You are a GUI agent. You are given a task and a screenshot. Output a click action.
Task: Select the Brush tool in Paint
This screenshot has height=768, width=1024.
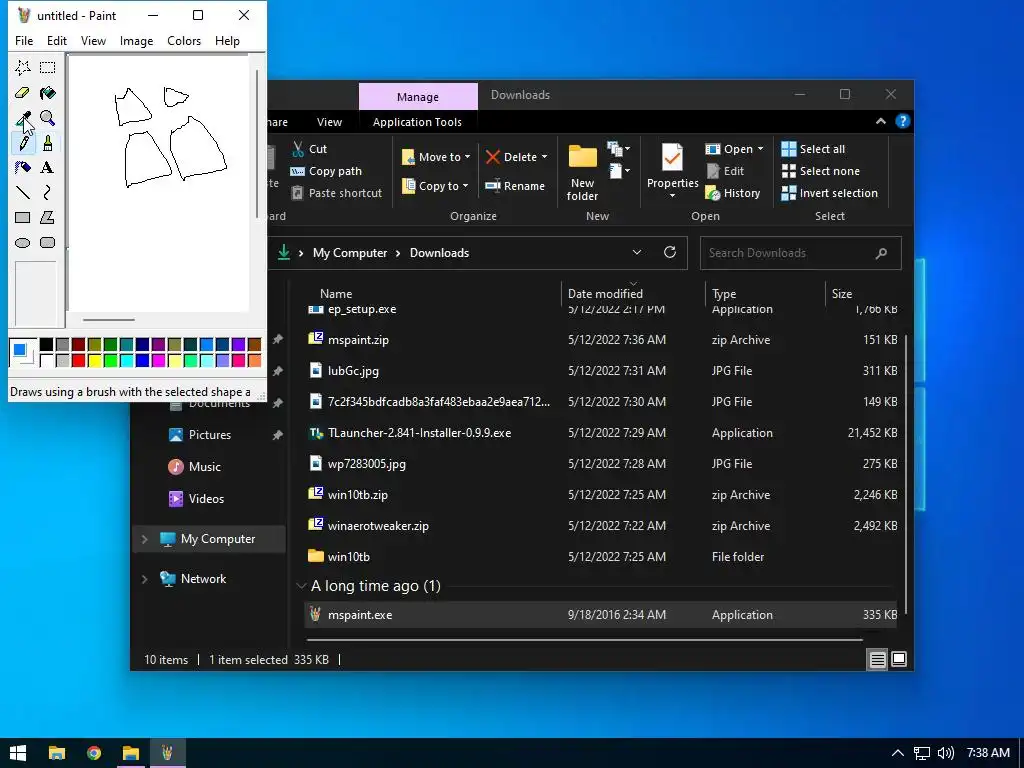click(x=48, y=142)
